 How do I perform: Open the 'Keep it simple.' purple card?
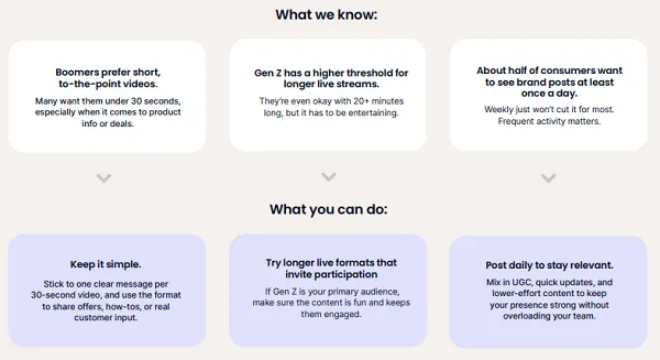(107, 291)
